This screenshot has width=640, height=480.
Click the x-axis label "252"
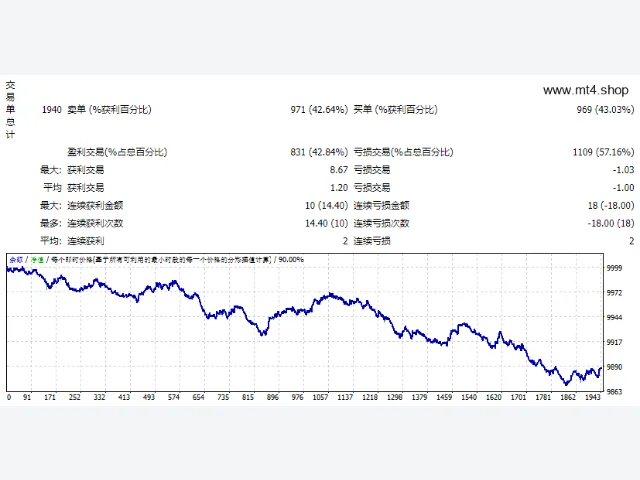pyautogui.click(x=75, y=397)
